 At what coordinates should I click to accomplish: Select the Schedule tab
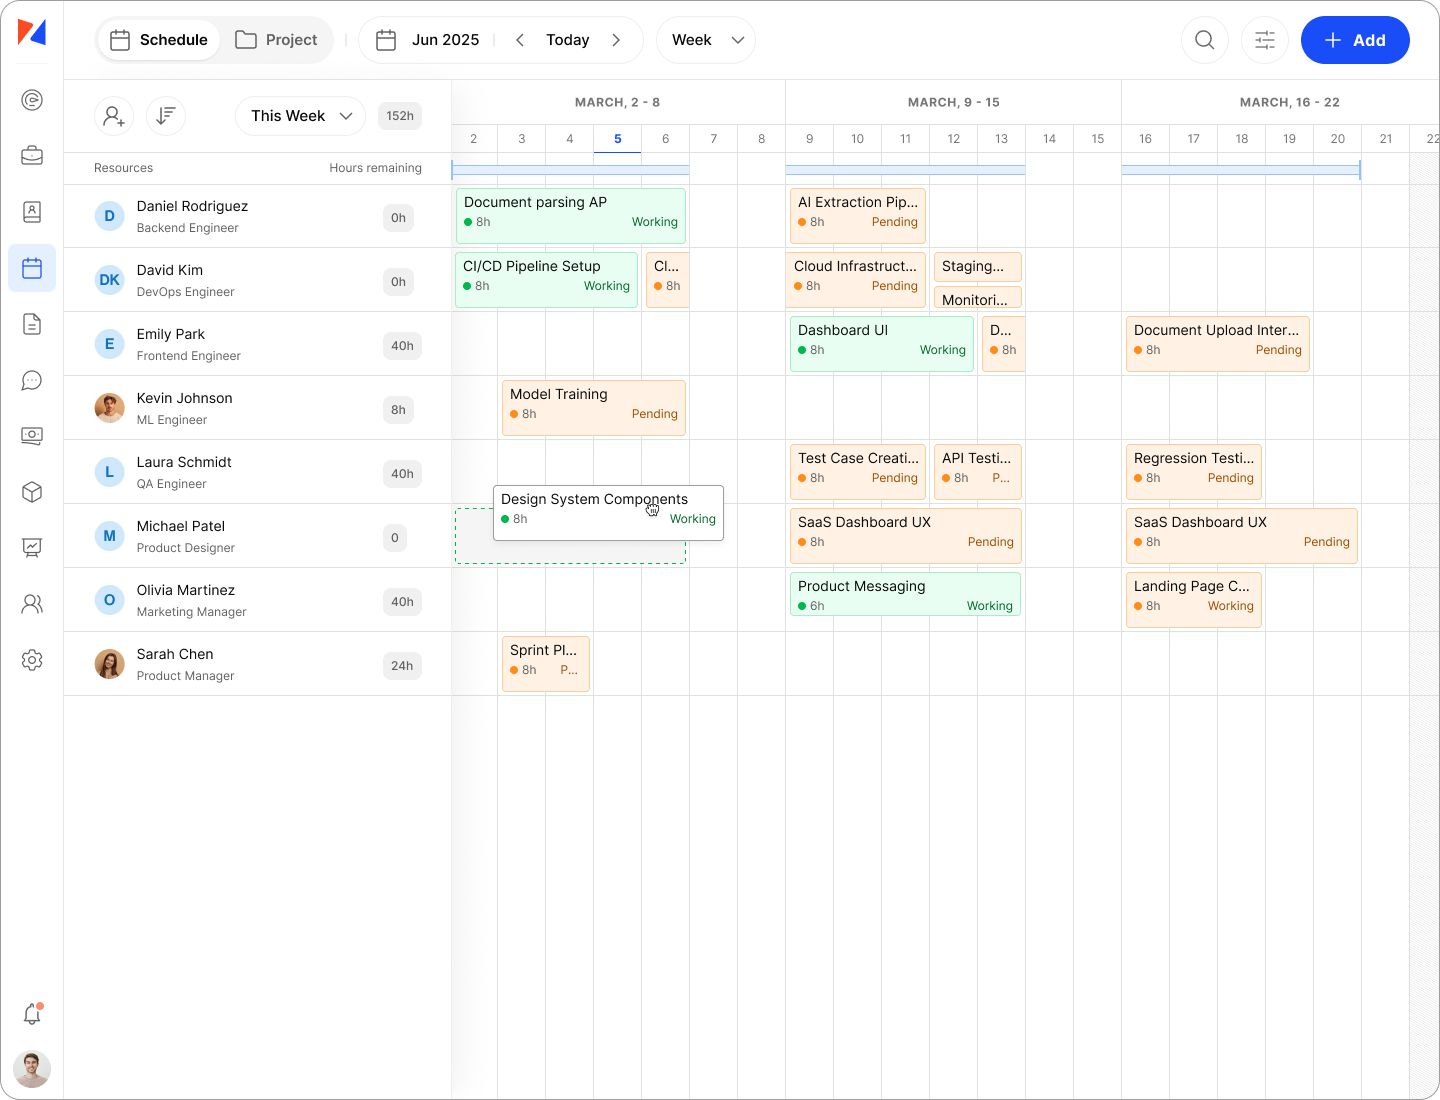click(159, 40)
